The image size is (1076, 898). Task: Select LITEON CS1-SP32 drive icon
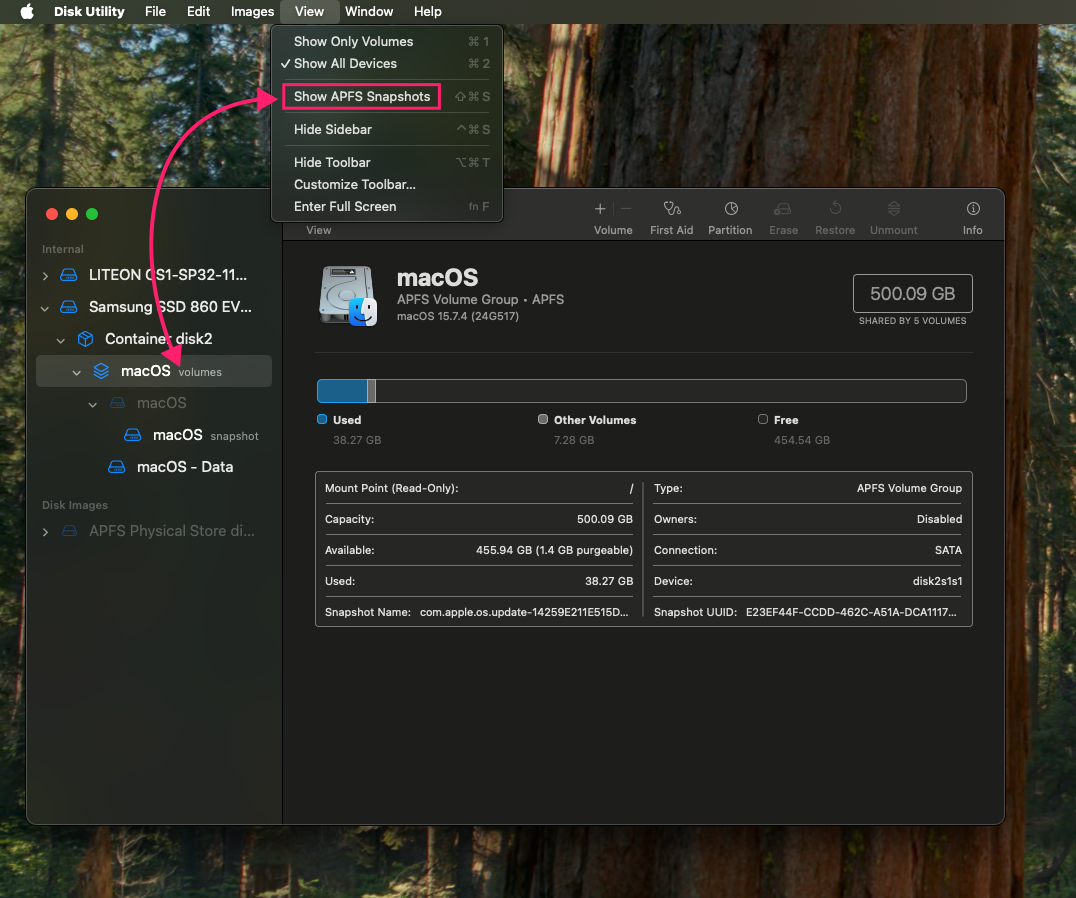click(x=69, y=275)
